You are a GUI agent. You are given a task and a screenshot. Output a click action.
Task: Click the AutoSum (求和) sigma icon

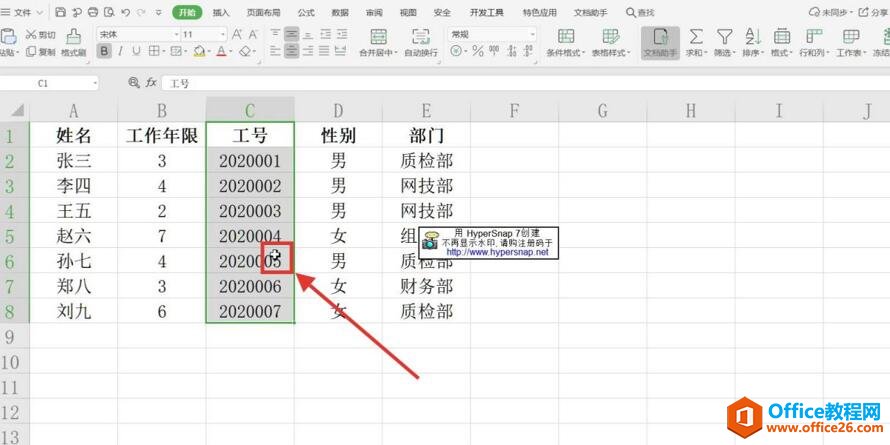pyautogui.click(x=696, y=37)
